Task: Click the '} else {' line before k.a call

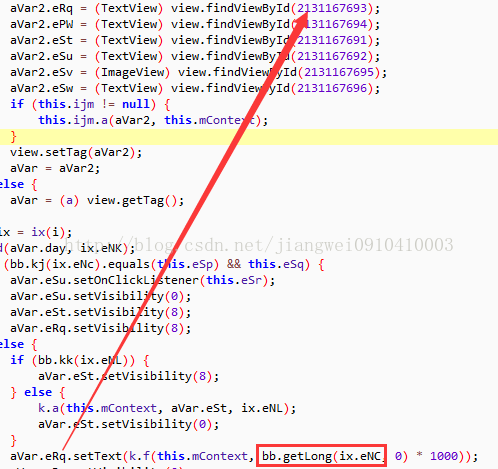Action: pos(38,392)
